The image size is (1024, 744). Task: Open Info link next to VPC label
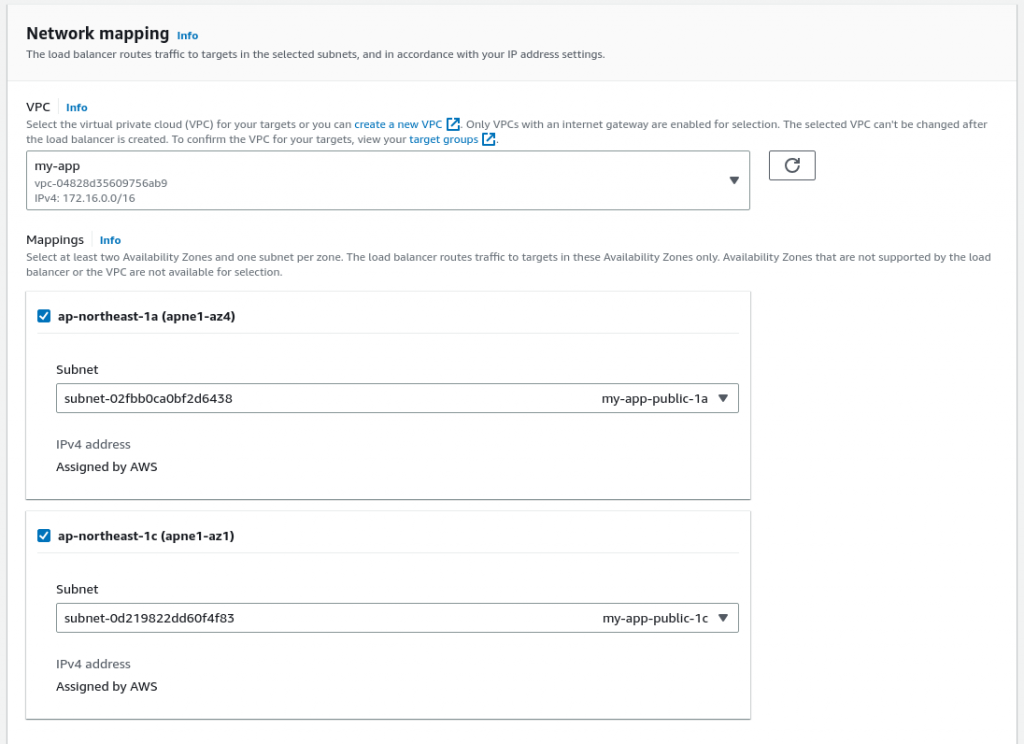[x=77, y=108]
